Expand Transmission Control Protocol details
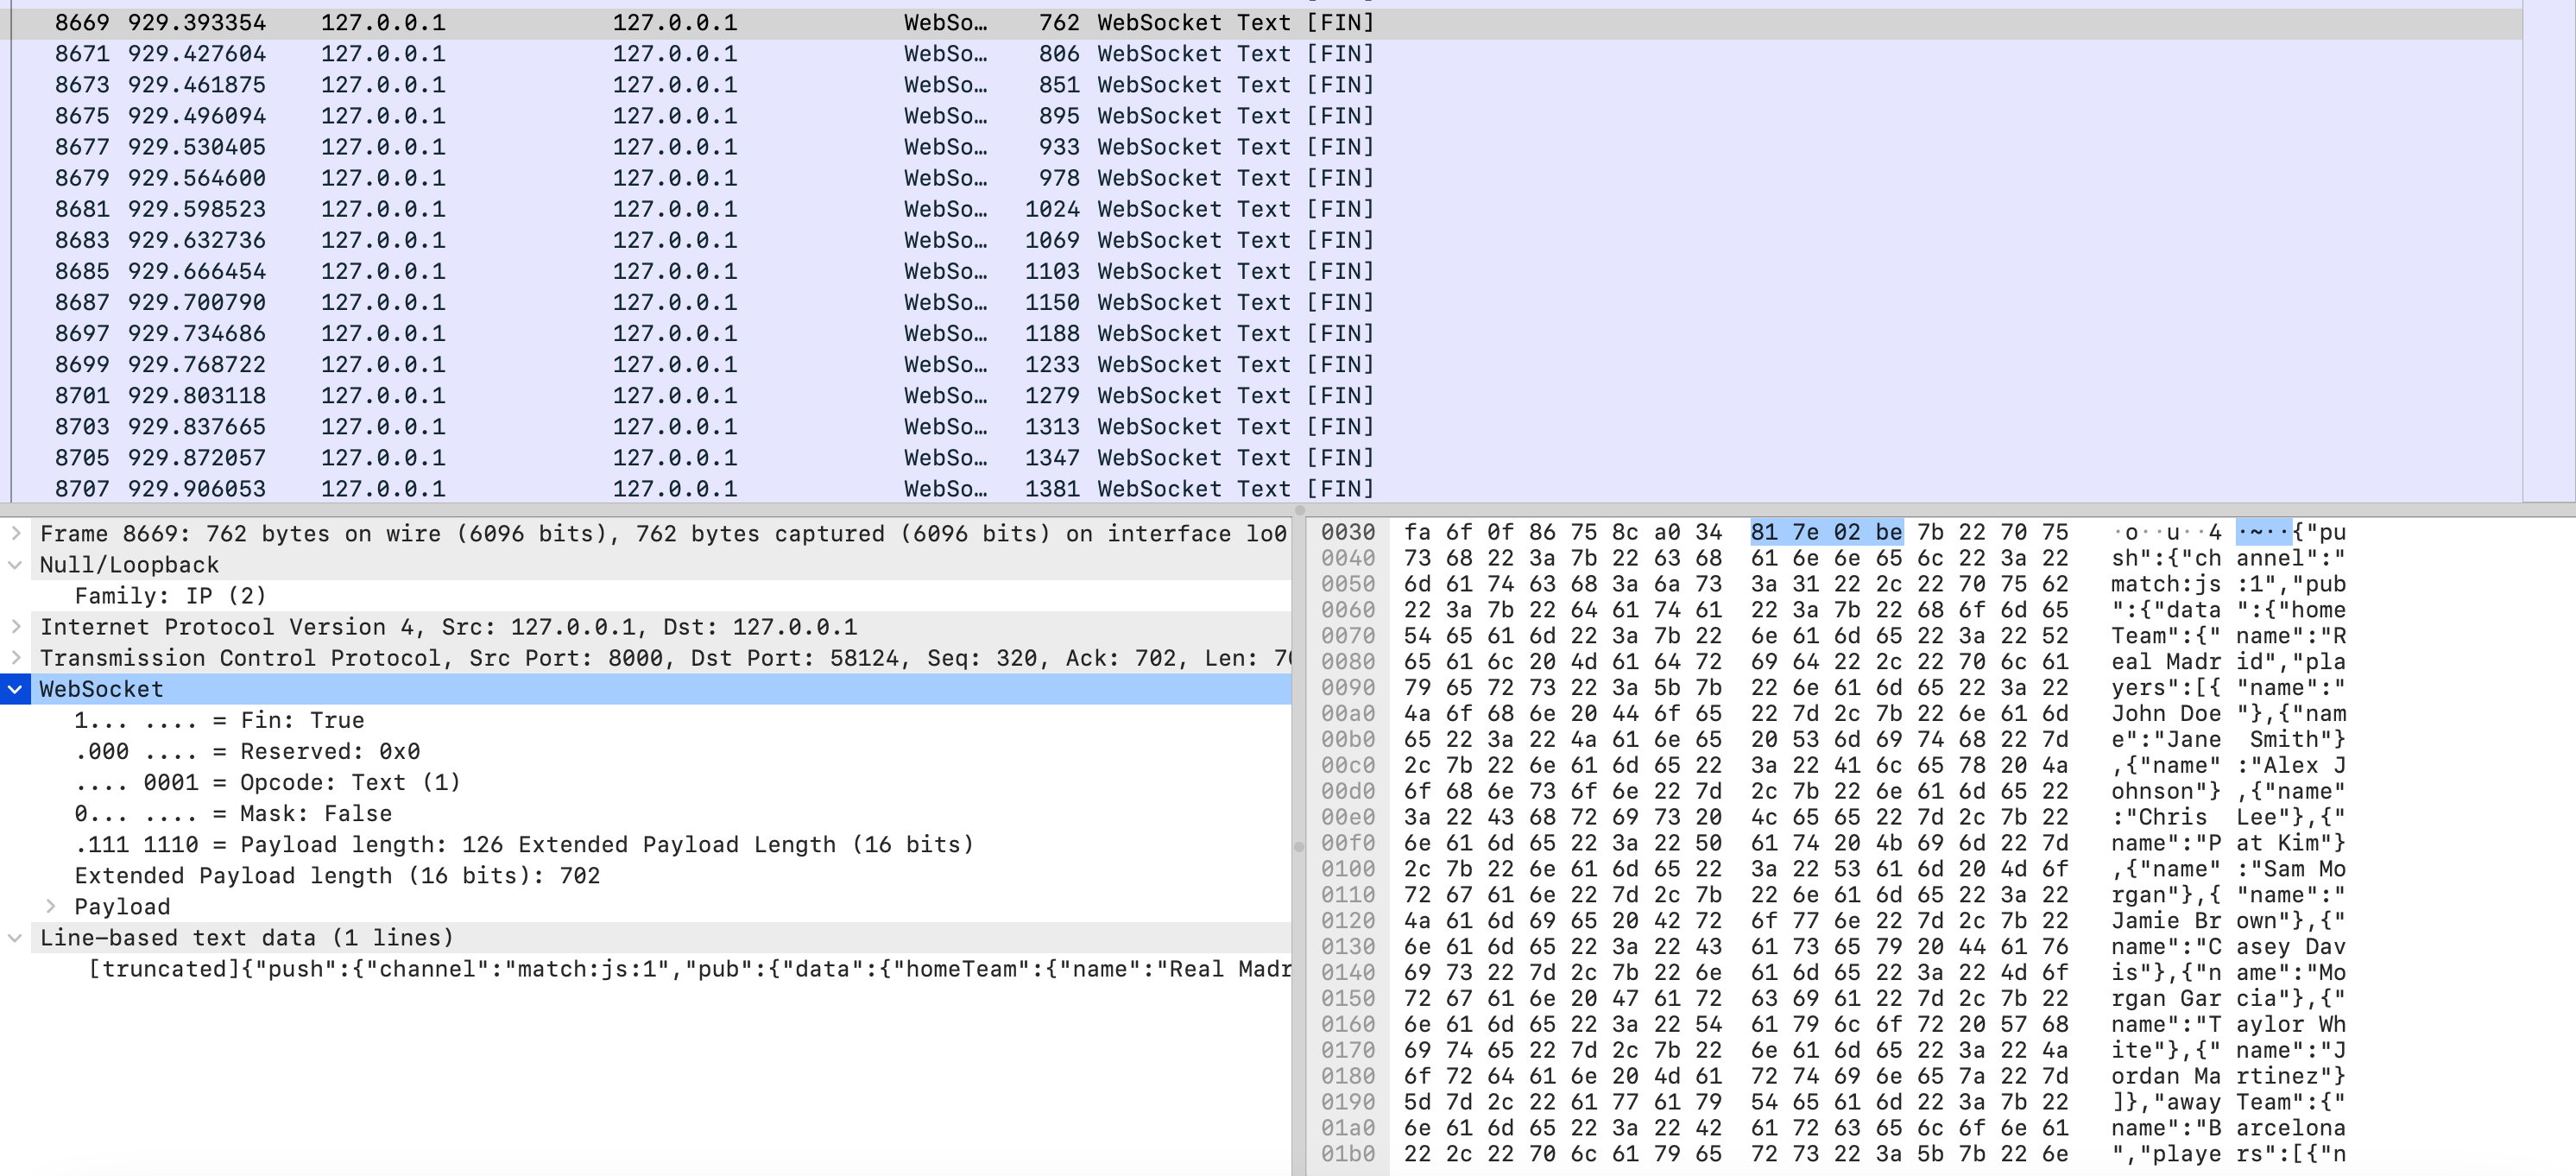Screen dimensions: 2576x1176 pos(16,658)
